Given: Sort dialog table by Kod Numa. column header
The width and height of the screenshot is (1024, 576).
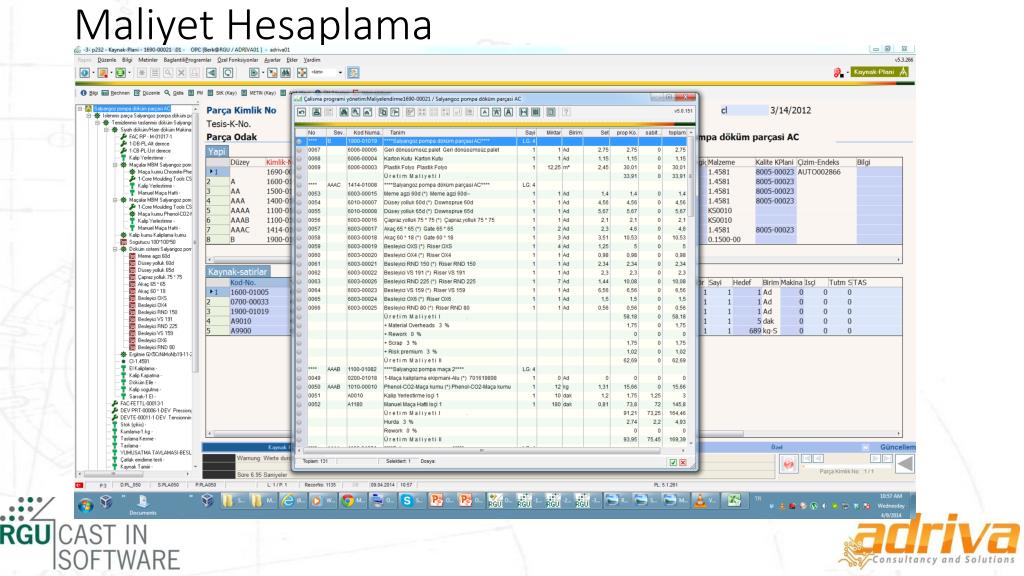Looking at the screenshot, I should tap(366, 133).
